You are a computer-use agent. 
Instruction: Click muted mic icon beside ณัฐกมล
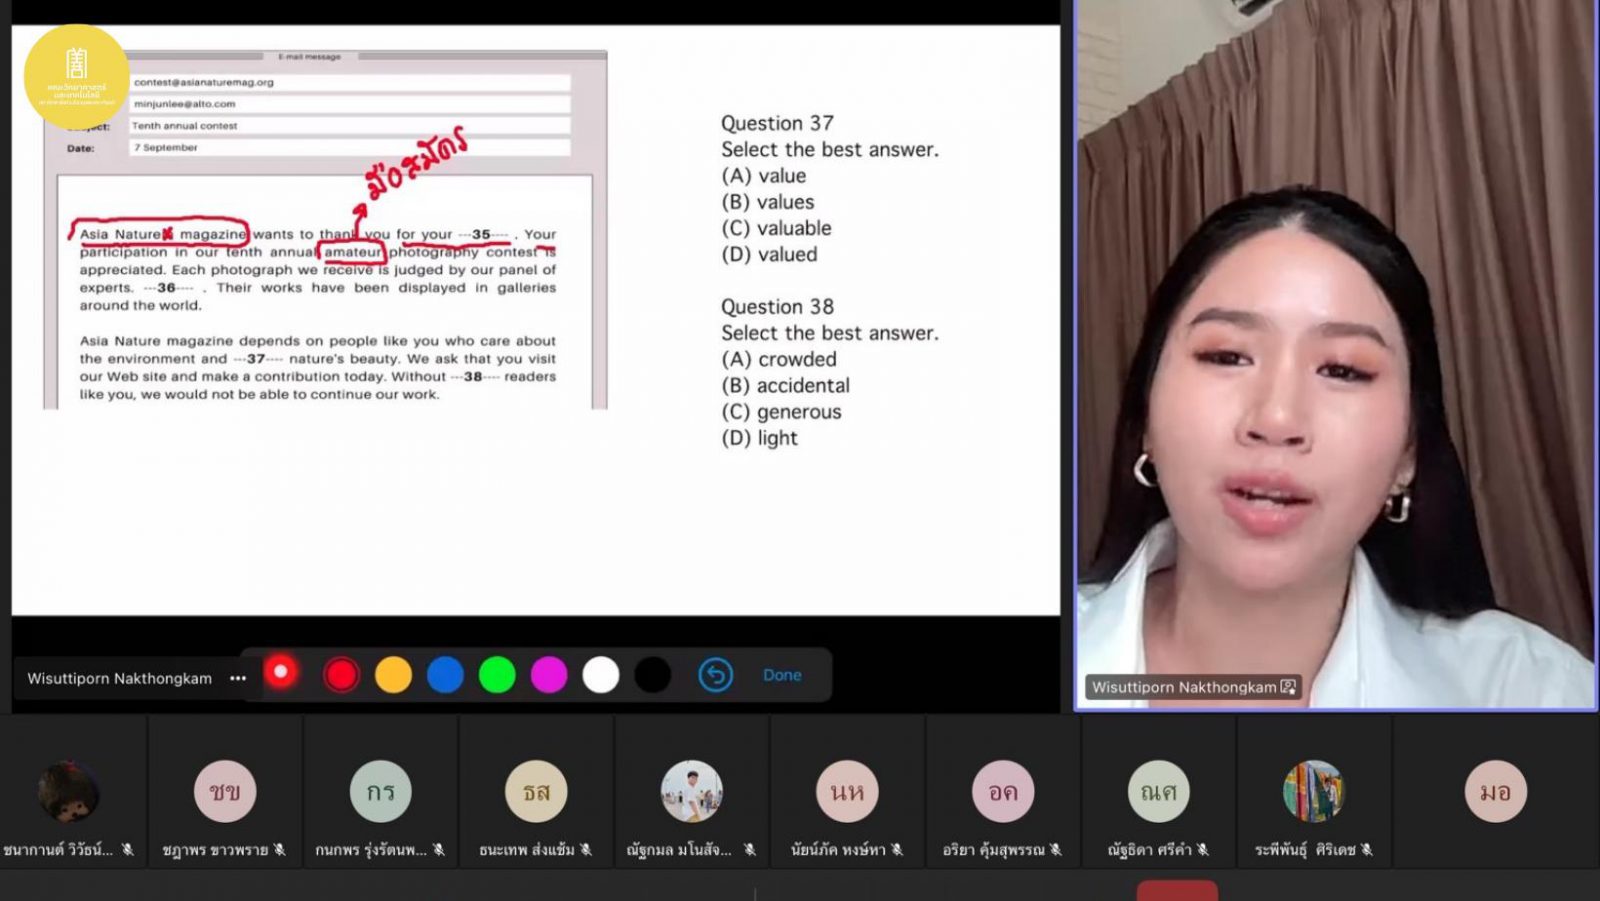pos(749,849)
